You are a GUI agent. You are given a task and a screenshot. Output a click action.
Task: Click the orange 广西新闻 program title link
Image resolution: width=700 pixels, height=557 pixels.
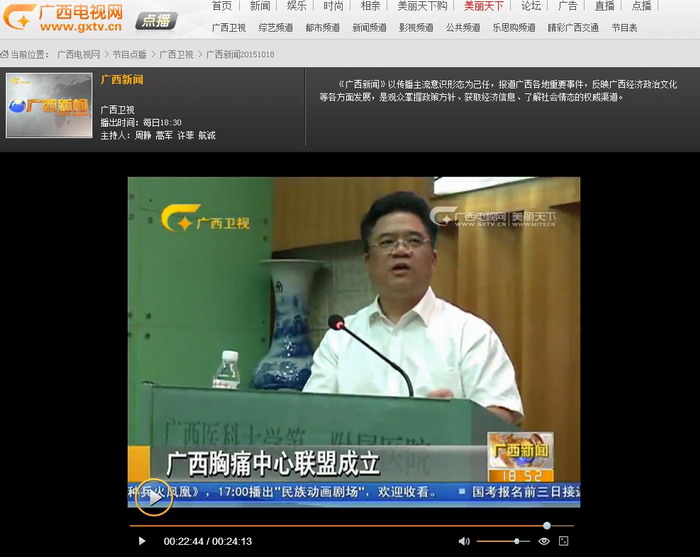coord(122,79)
